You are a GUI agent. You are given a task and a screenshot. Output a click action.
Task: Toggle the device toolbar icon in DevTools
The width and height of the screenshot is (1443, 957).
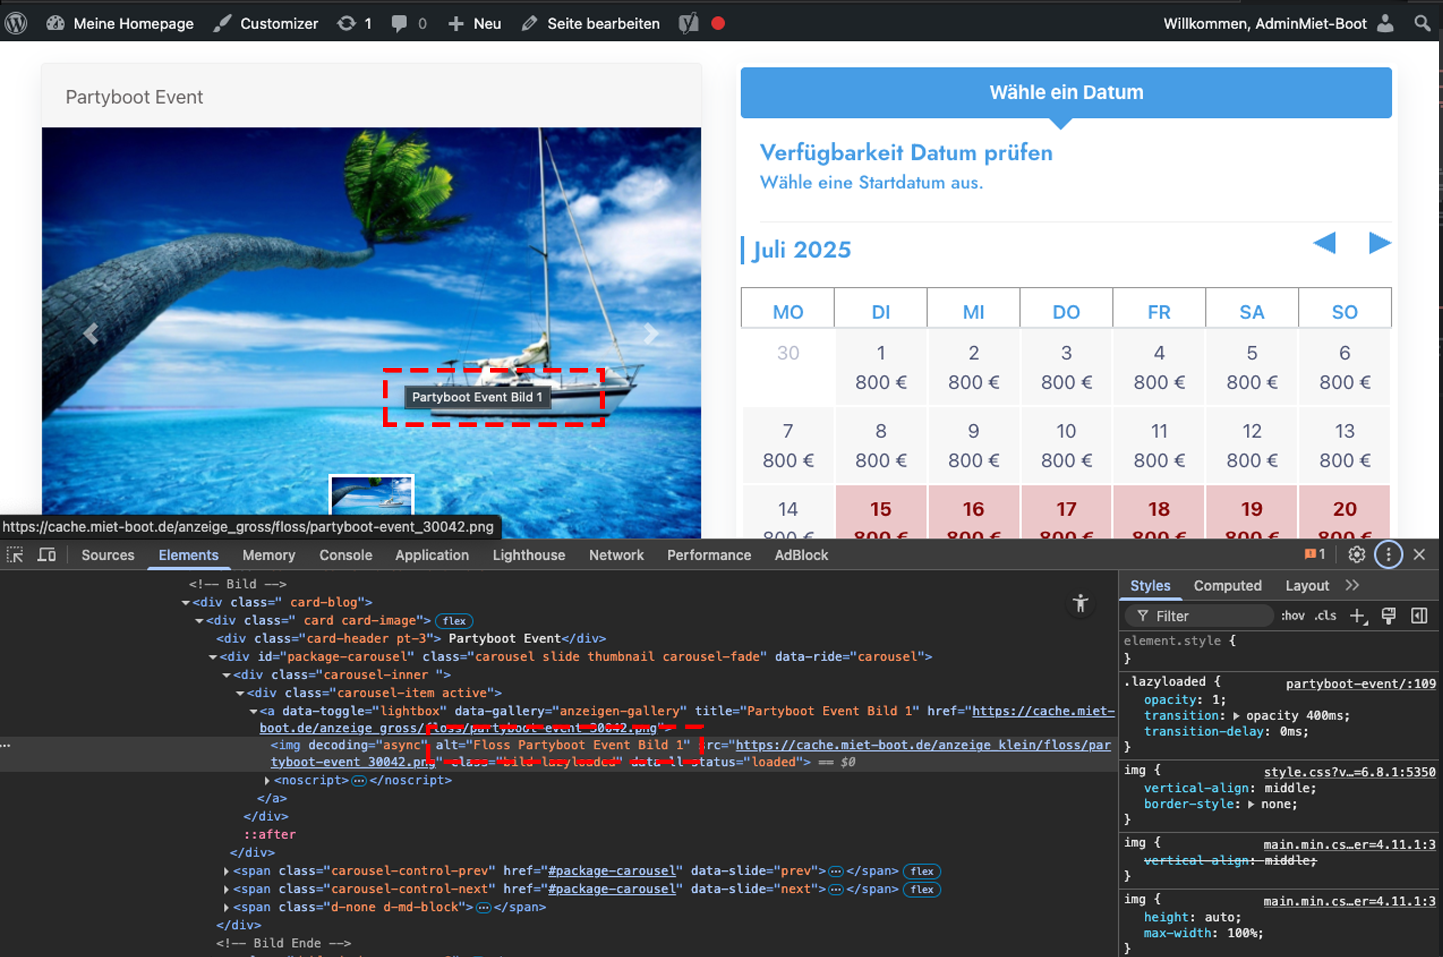click(x=47, y=555)
